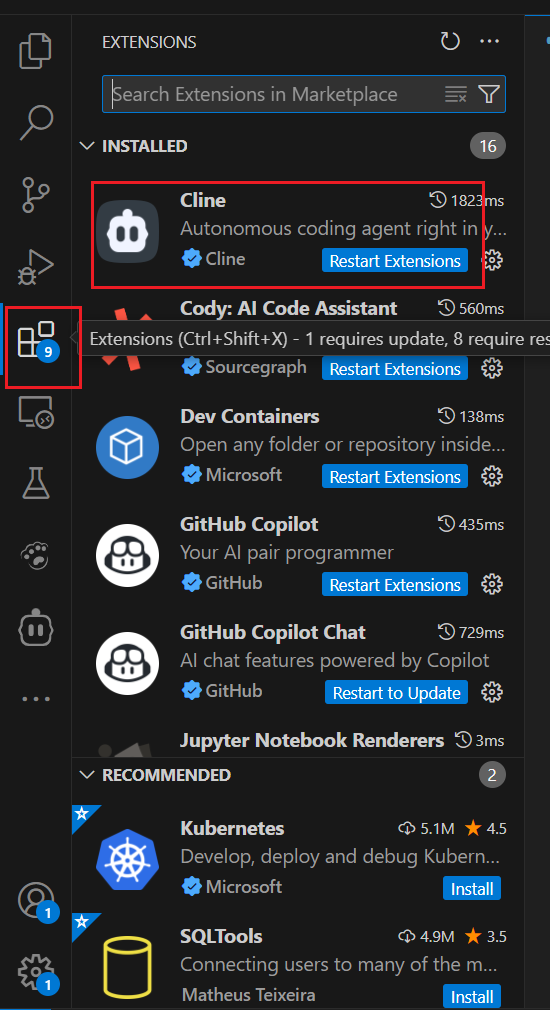550x1010 pixels.
Task: Open Source Control view icon
Action: click(x=35, y=195)
